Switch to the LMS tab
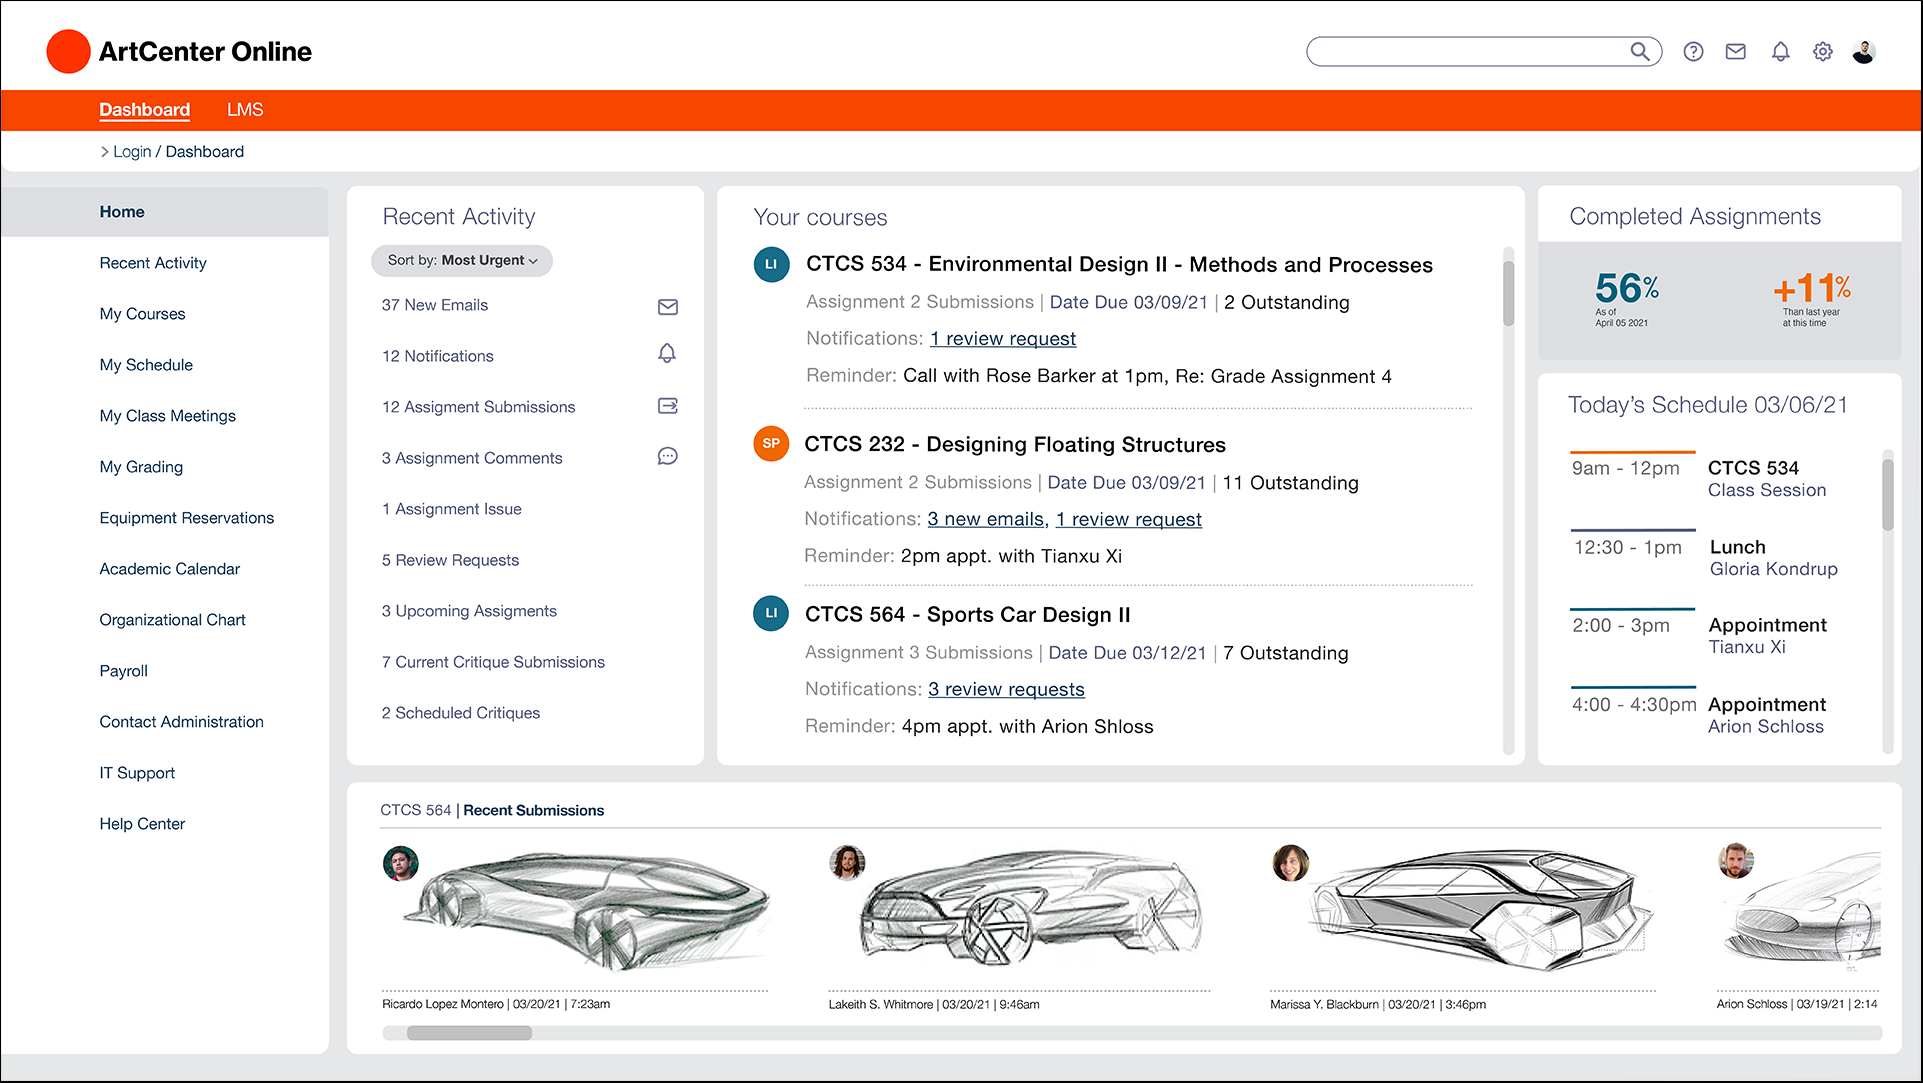This screenshot has height=1083, width=1923. click(x=245, y=110)
